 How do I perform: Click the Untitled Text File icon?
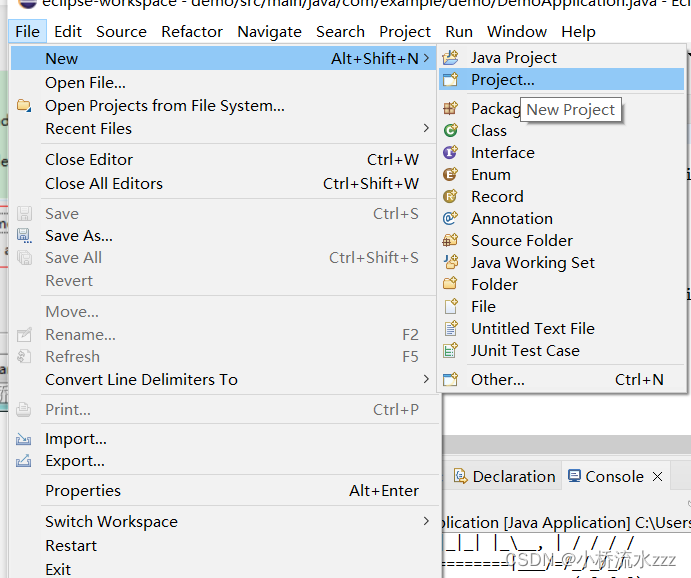pos(451,328)
